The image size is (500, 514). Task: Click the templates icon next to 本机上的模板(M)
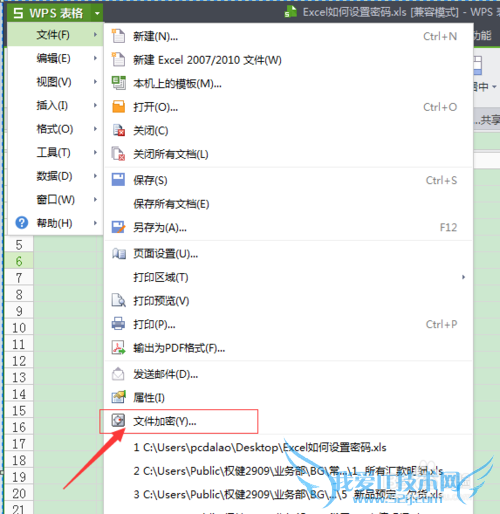tap(118, 83)
